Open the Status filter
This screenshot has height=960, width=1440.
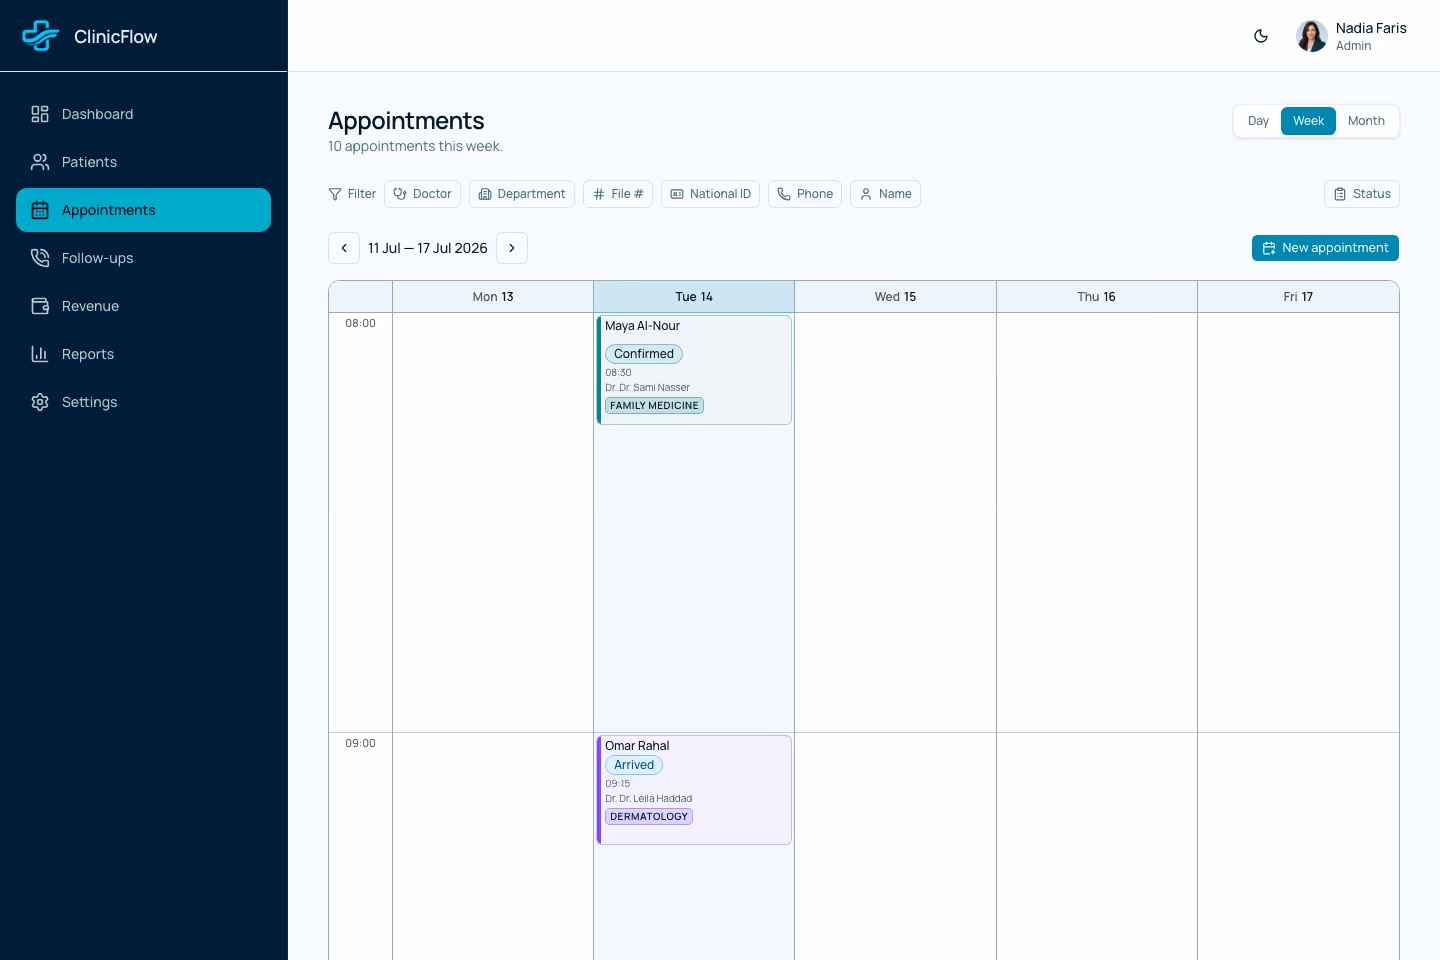pos(1362,194)
